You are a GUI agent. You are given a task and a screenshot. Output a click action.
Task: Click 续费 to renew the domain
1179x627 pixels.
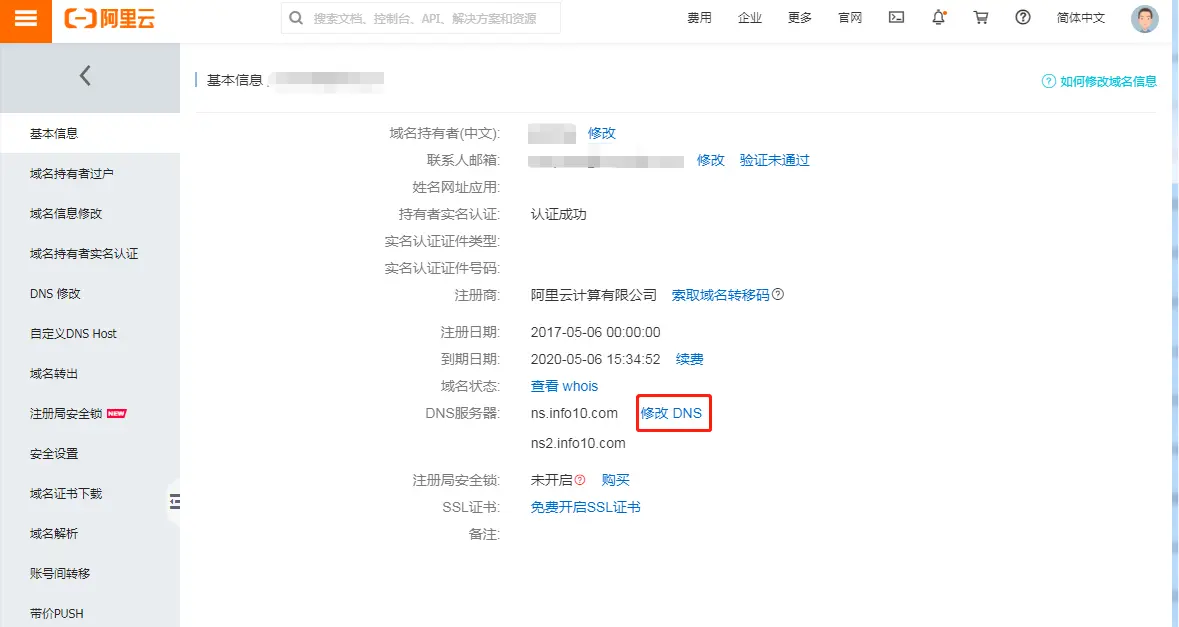(689, 359)
